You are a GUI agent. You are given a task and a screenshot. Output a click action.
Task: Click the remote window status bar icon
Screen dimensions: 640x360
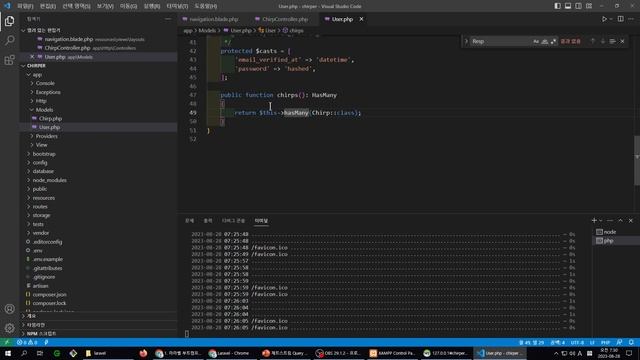(7, 342)
